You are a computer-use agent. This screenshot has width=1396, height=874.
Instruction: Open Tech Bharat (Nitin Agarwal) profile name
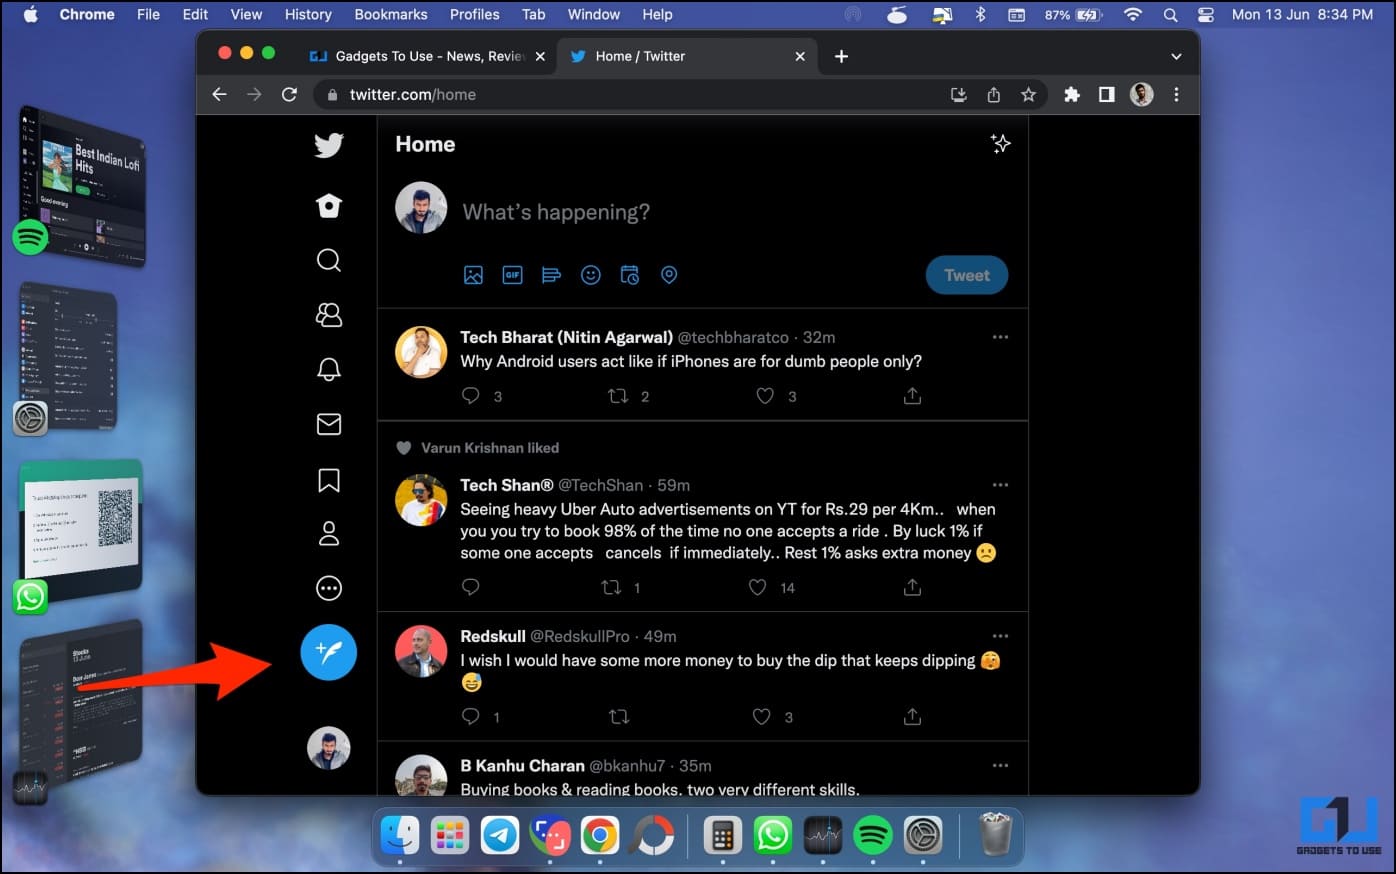566,337
